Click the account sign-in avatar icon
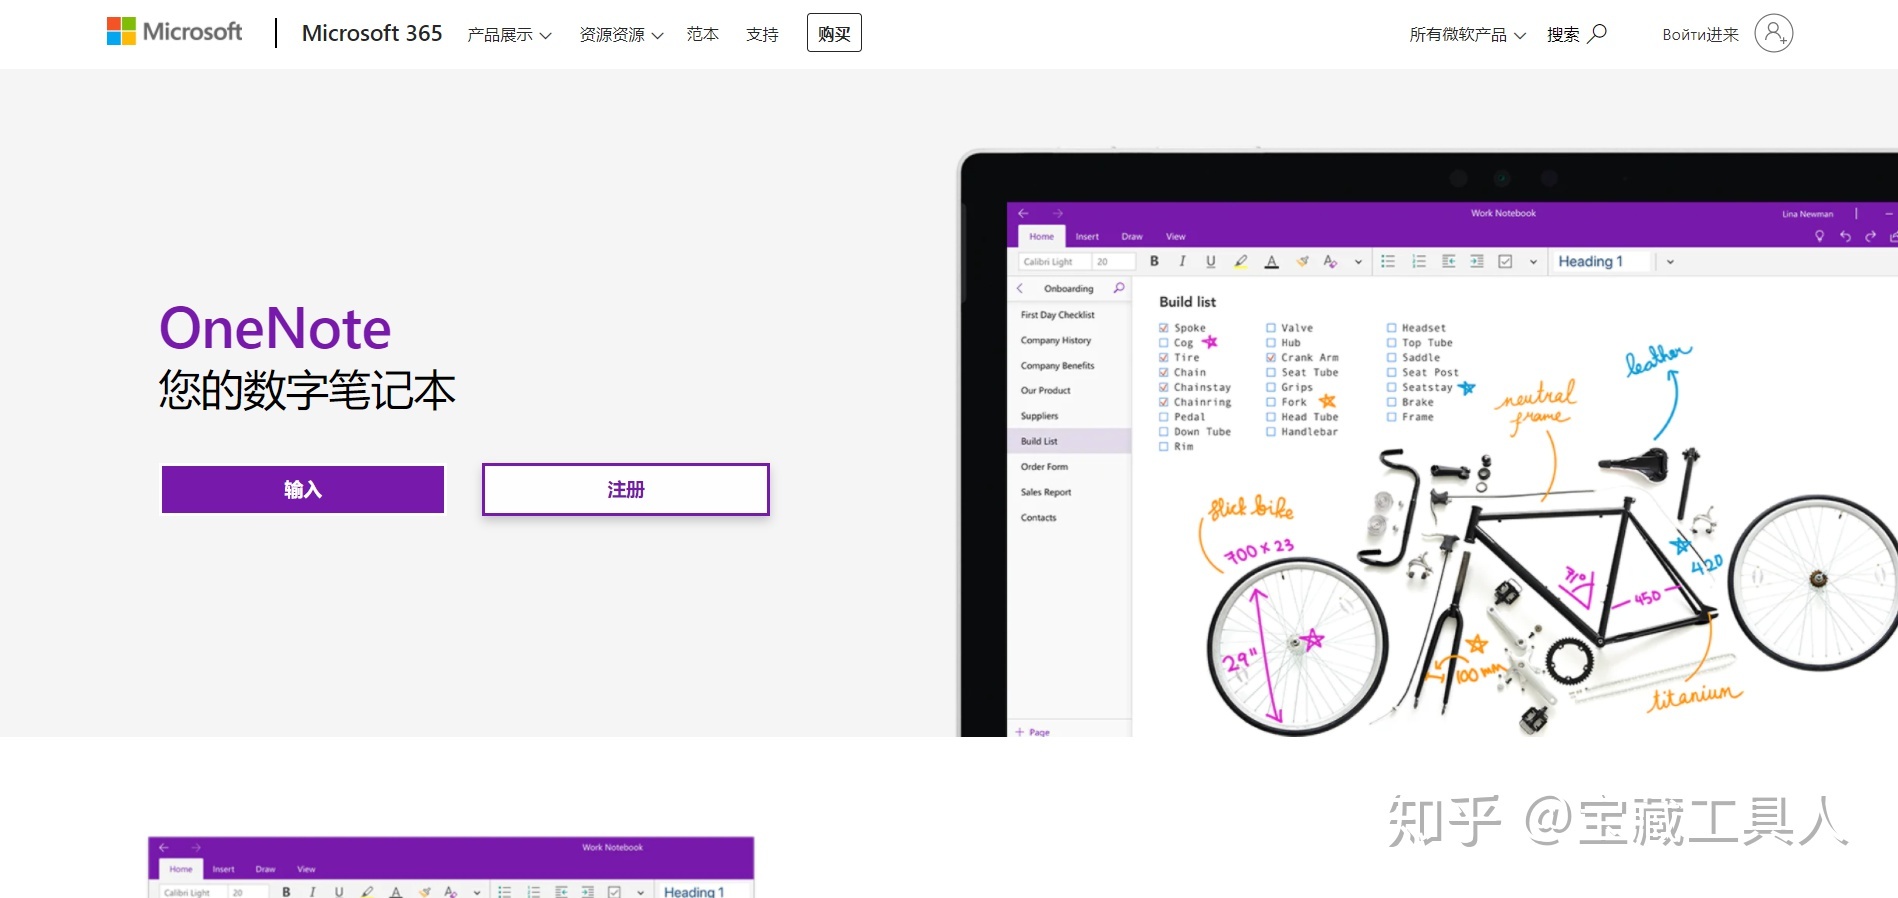The image size is (1898, 898). point(1773,33)
